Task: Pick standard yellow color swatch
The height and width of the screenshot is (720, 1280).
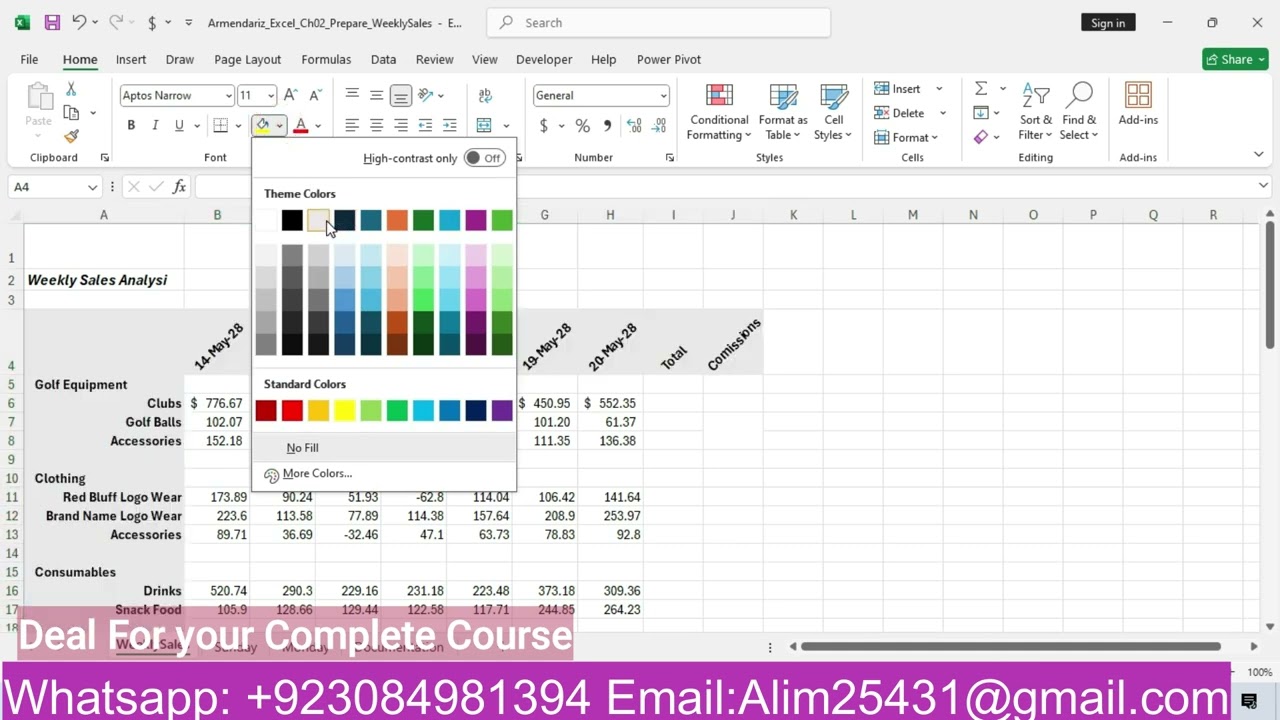Action: coord(344,410)
